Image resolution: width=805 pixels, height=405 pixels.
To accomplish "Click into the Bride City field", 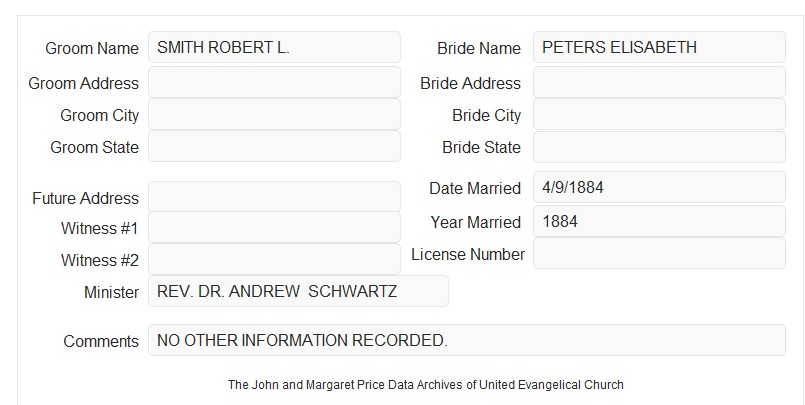I will pos(659,114).
